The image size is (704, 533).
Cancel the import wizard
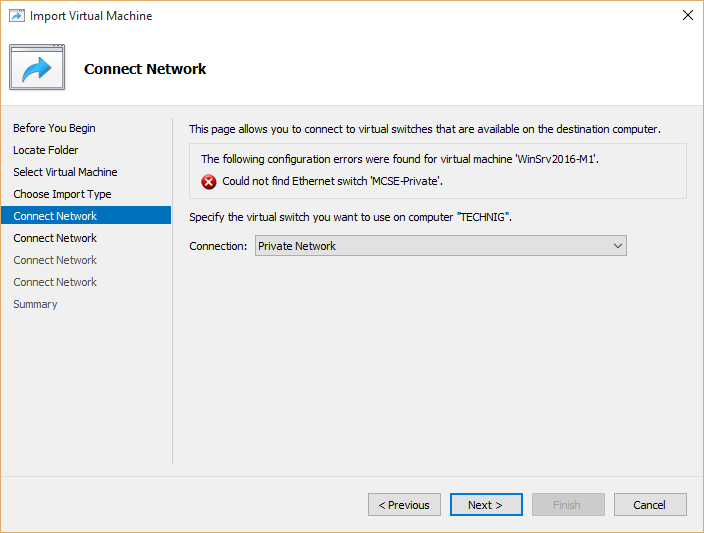coord(650,505)
